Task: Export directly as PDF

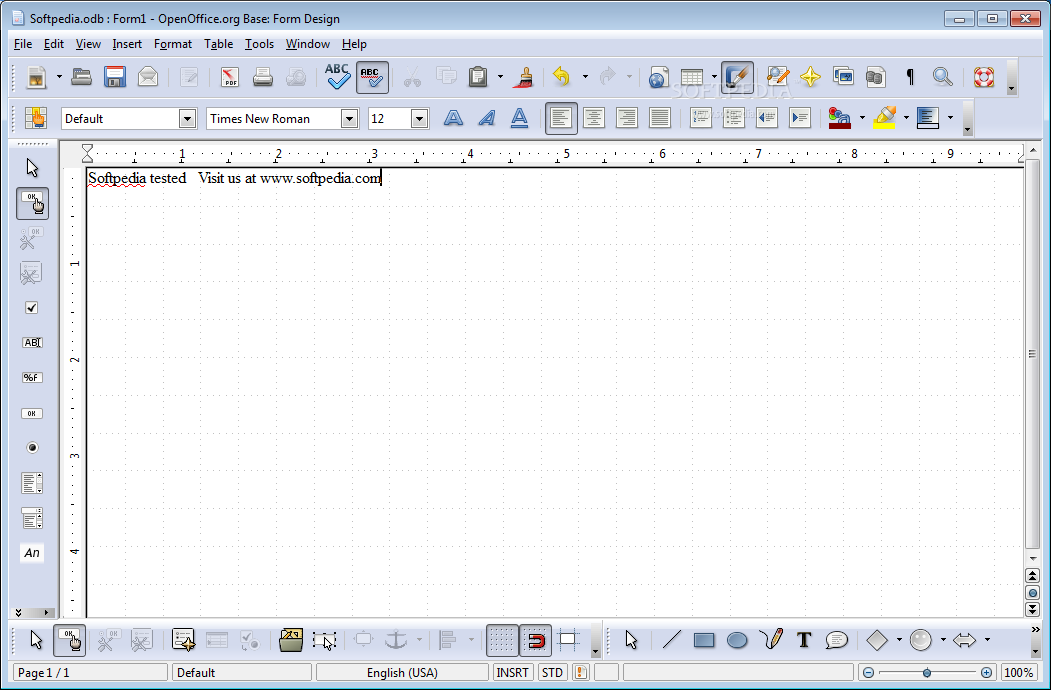Action: point(230,77)
